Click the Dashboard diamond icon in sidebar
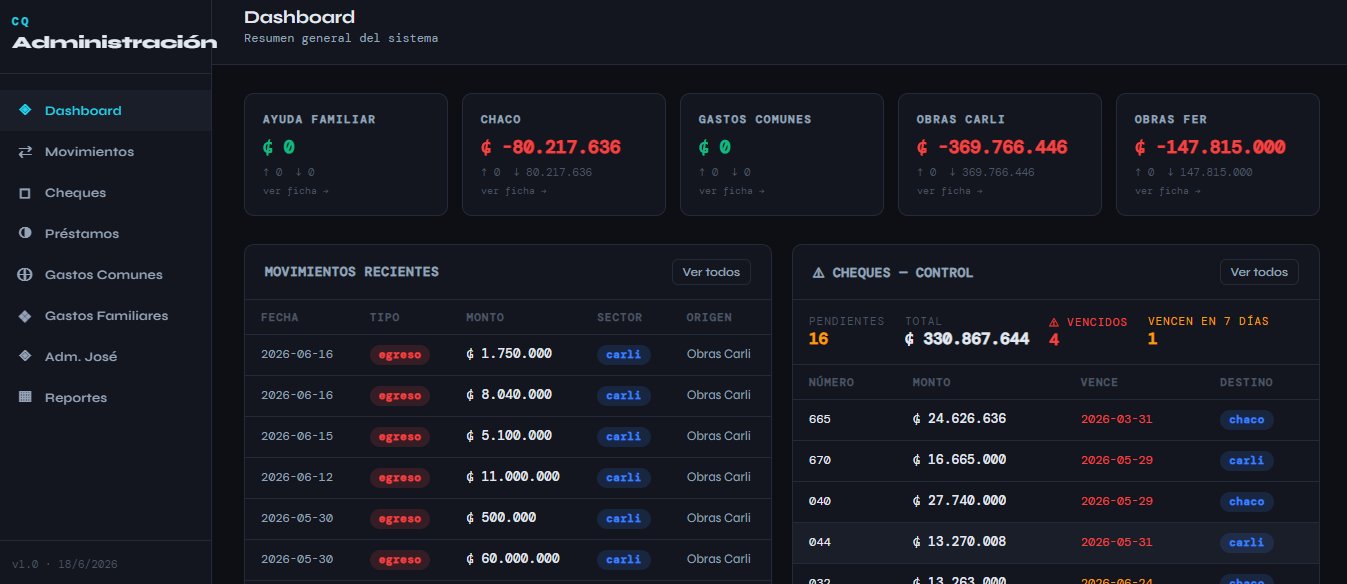This screenshot has height=584, width=1347. (x=25, y=111)
